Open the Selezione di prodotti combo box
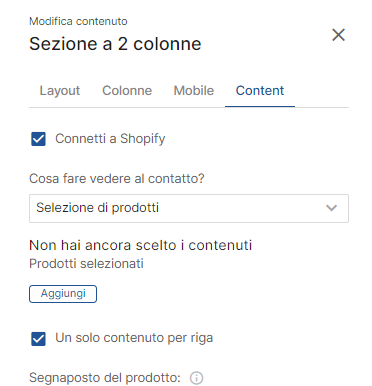 [189, 208]
